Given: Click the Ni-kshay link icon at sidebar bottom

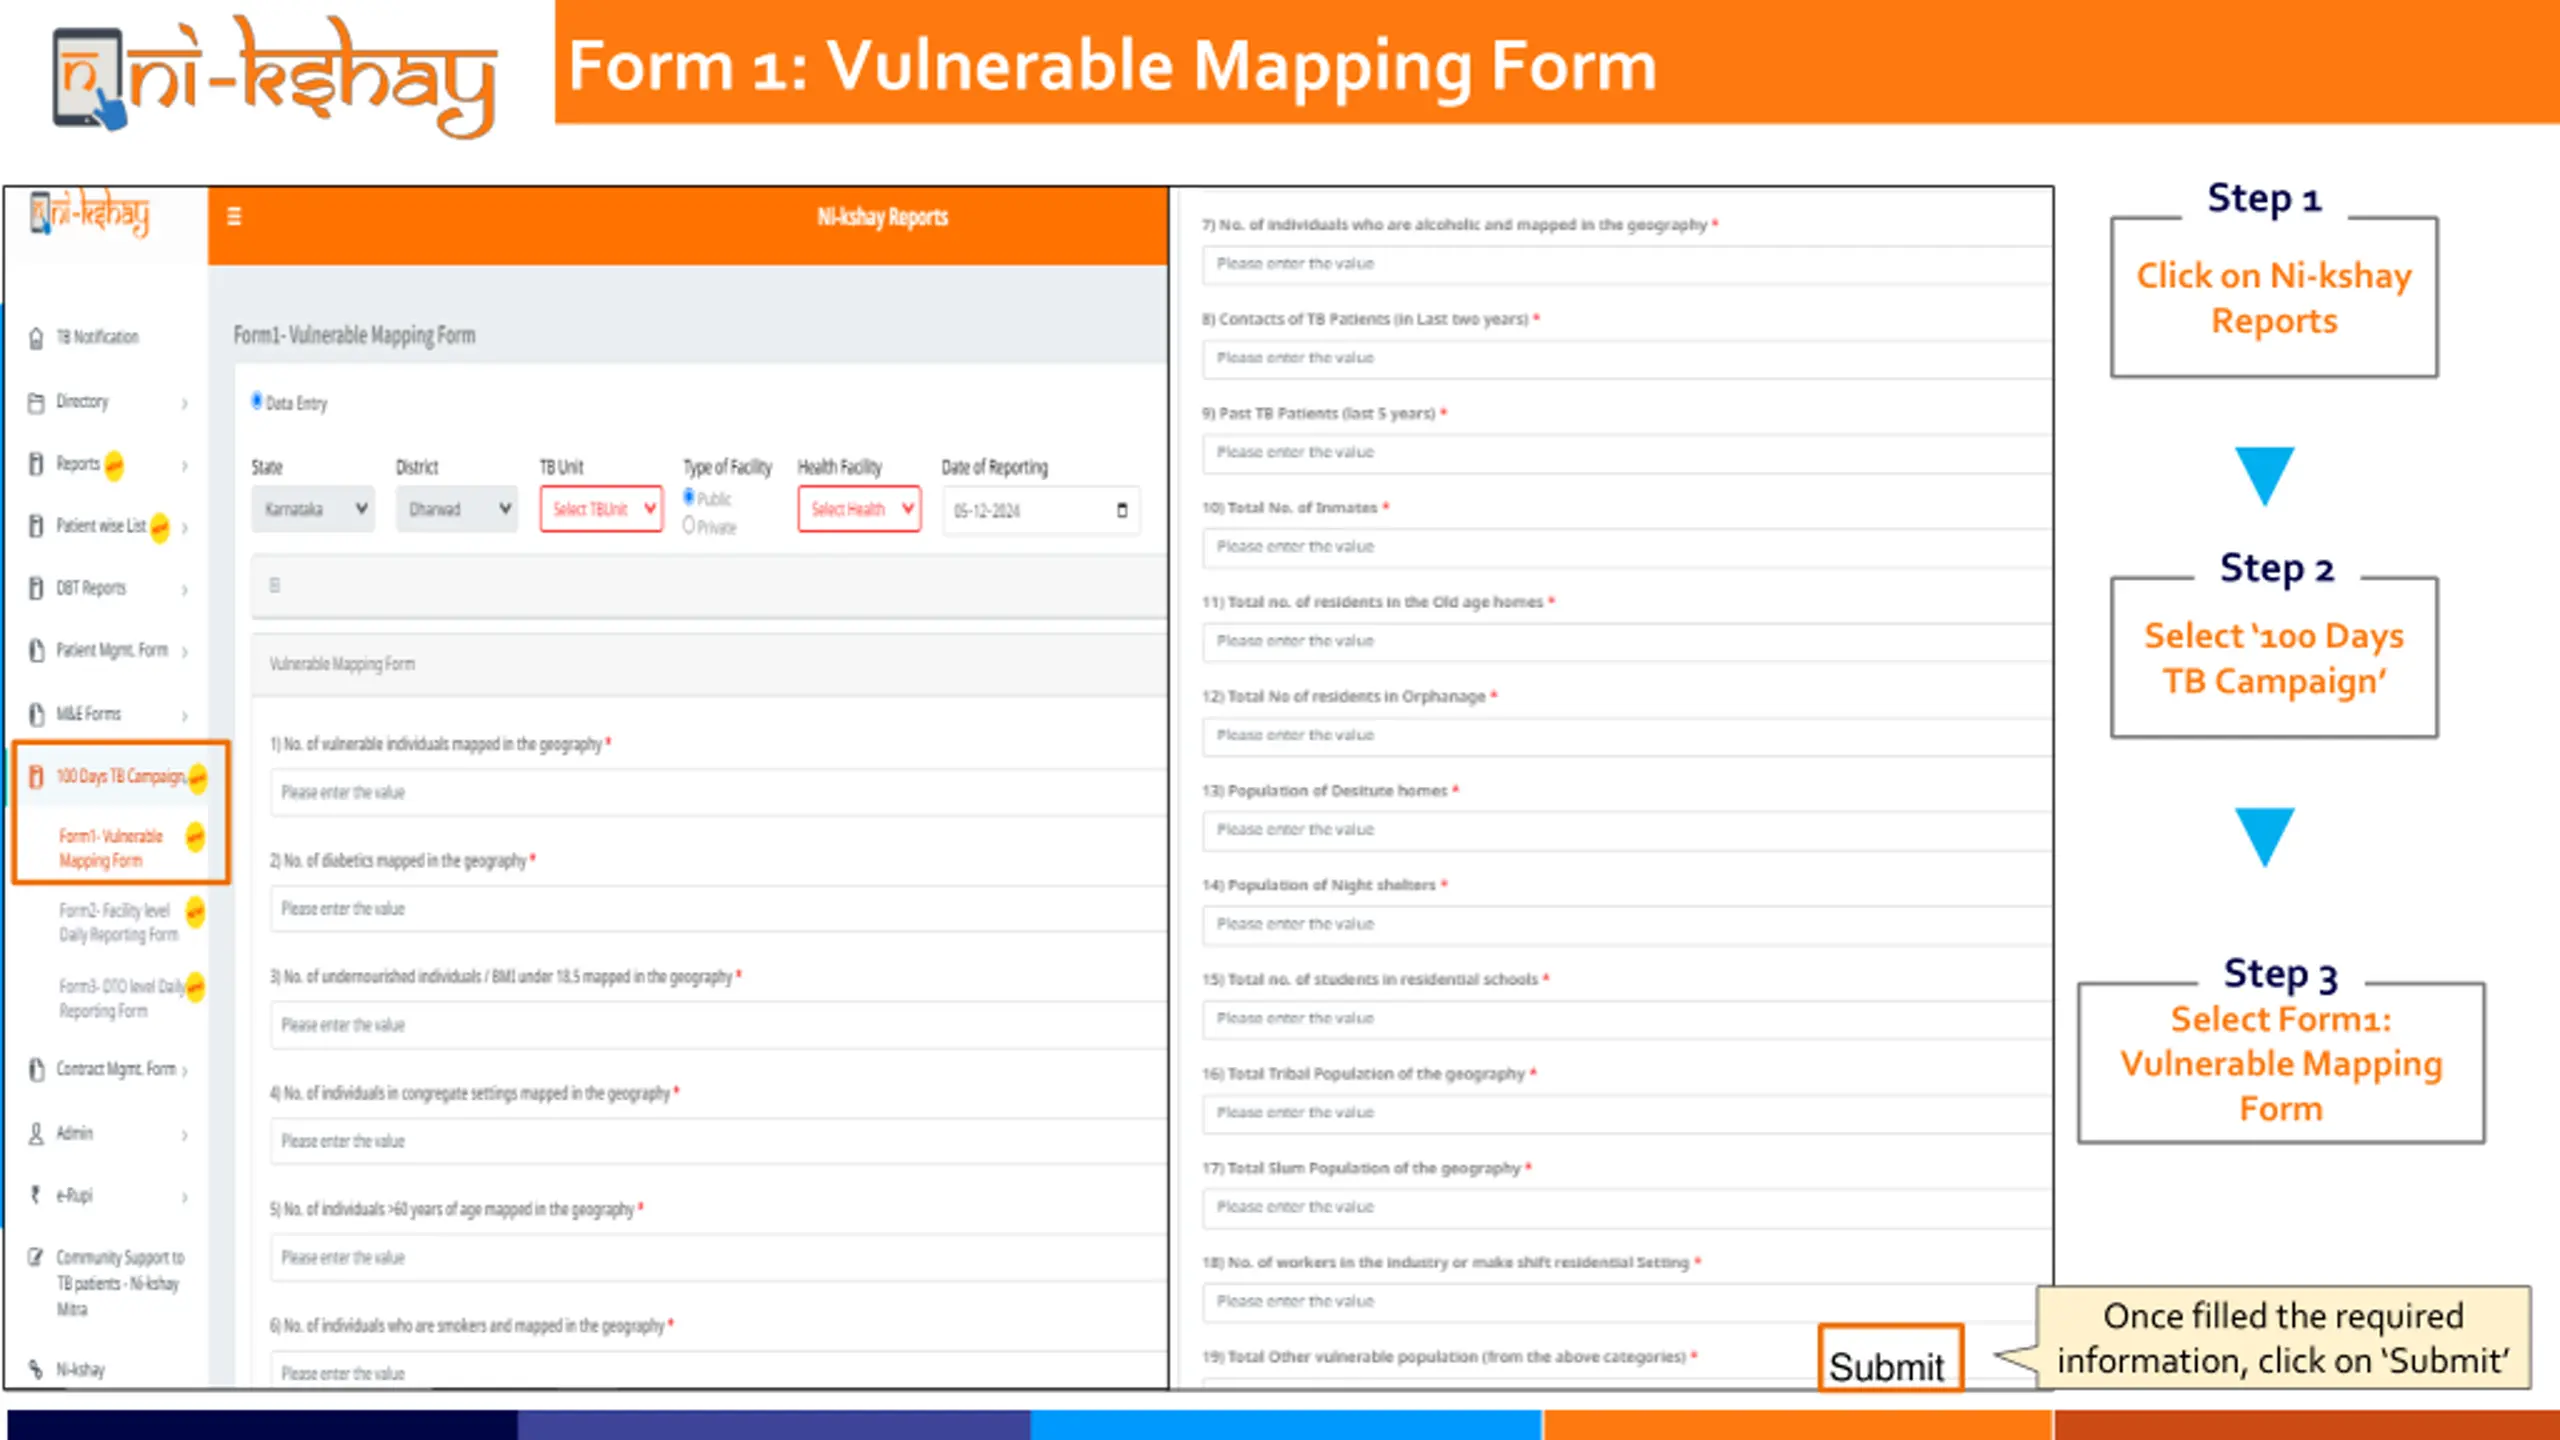Looking at the screenshot, I should coord(36,1369).
